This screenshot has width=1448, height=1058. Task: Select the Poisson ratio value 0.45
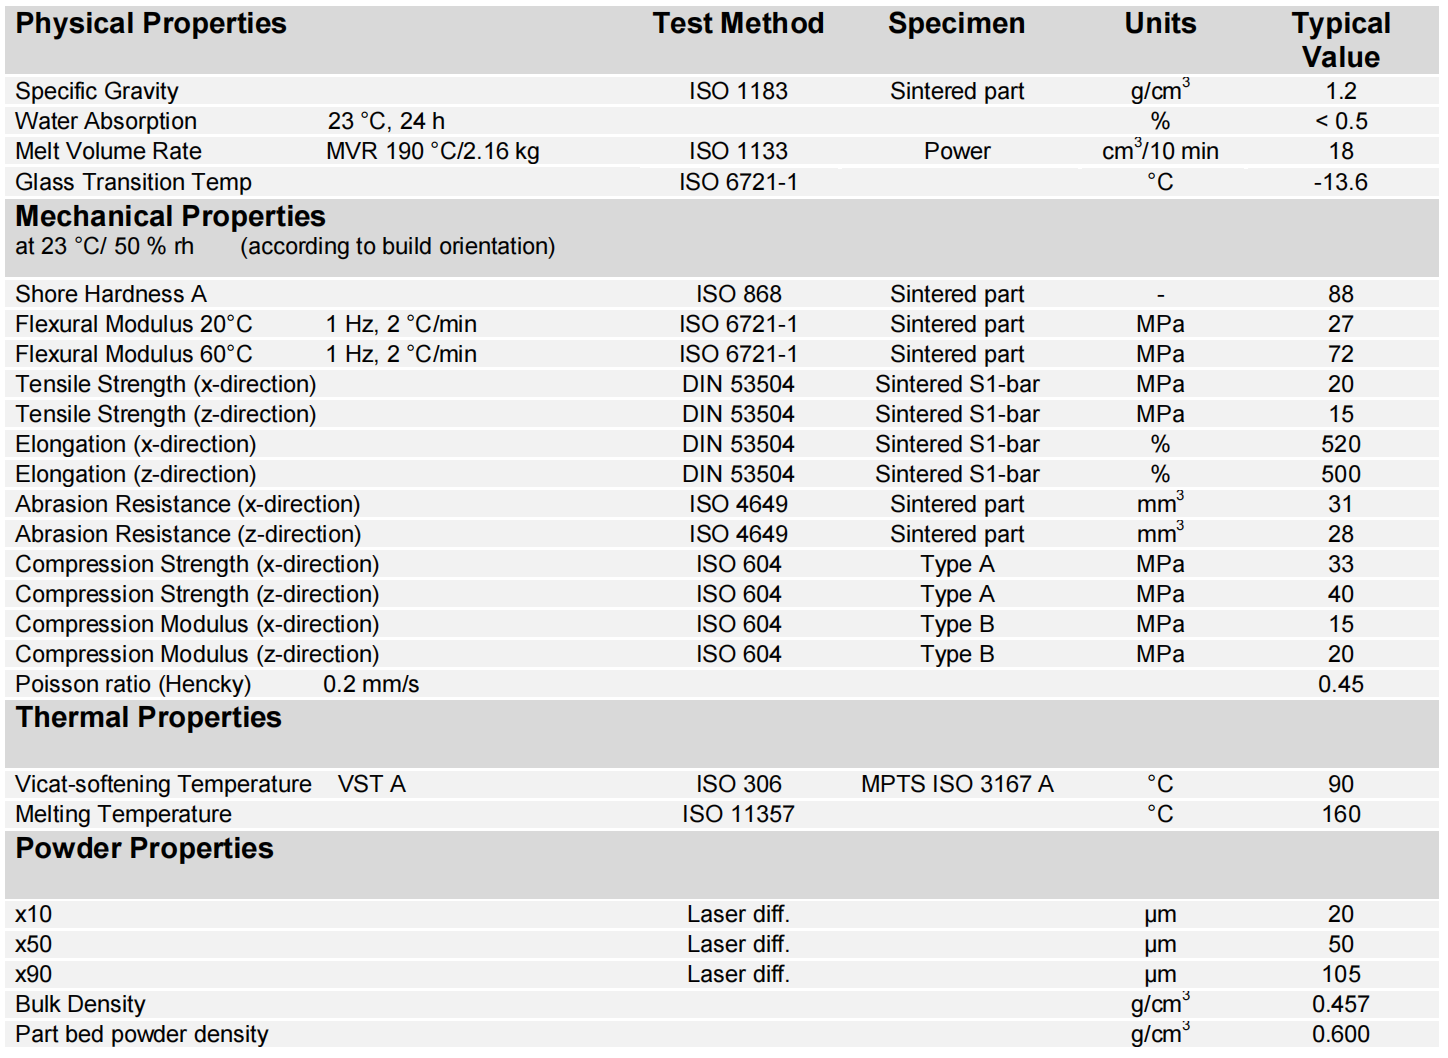[1340, 684]
